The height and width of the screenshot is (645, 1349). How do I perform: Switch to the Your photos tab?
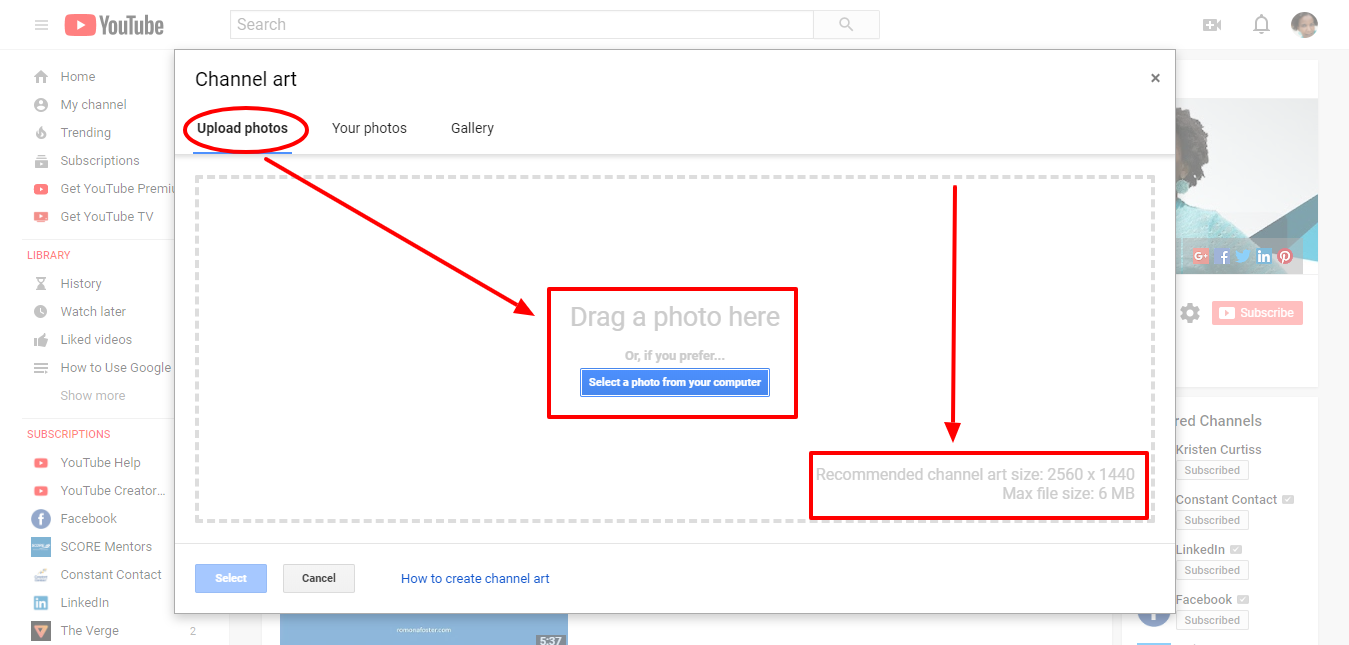(369, 128)
